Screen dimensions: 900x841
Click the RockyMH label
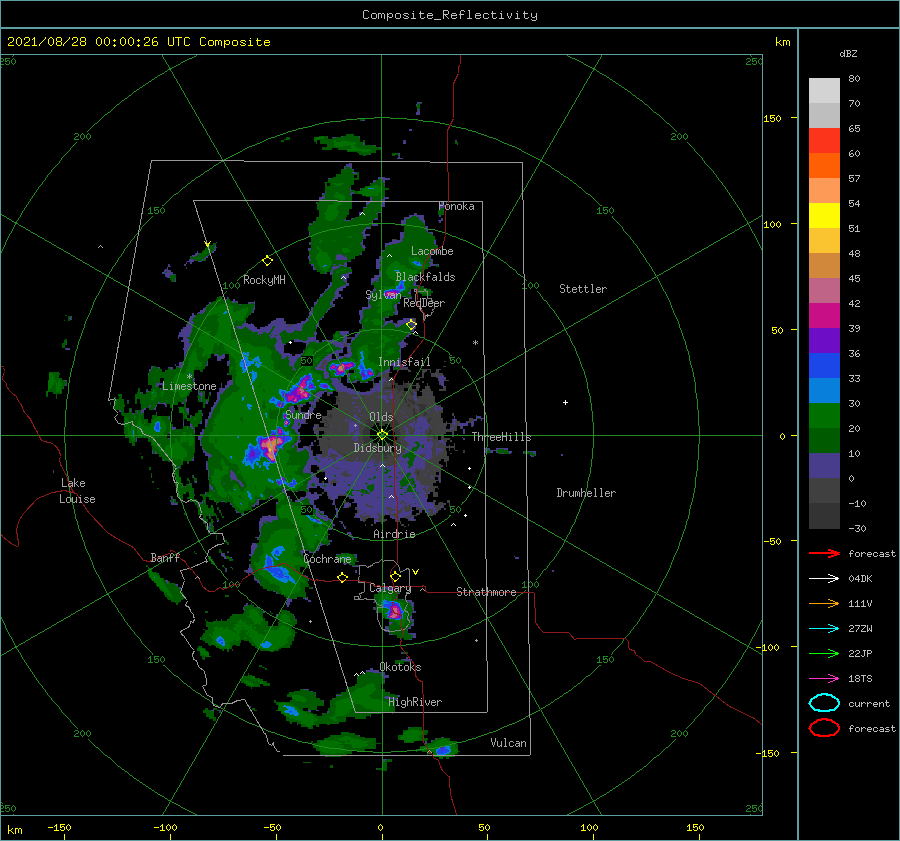pyautogui.click(x=264, y=280)
